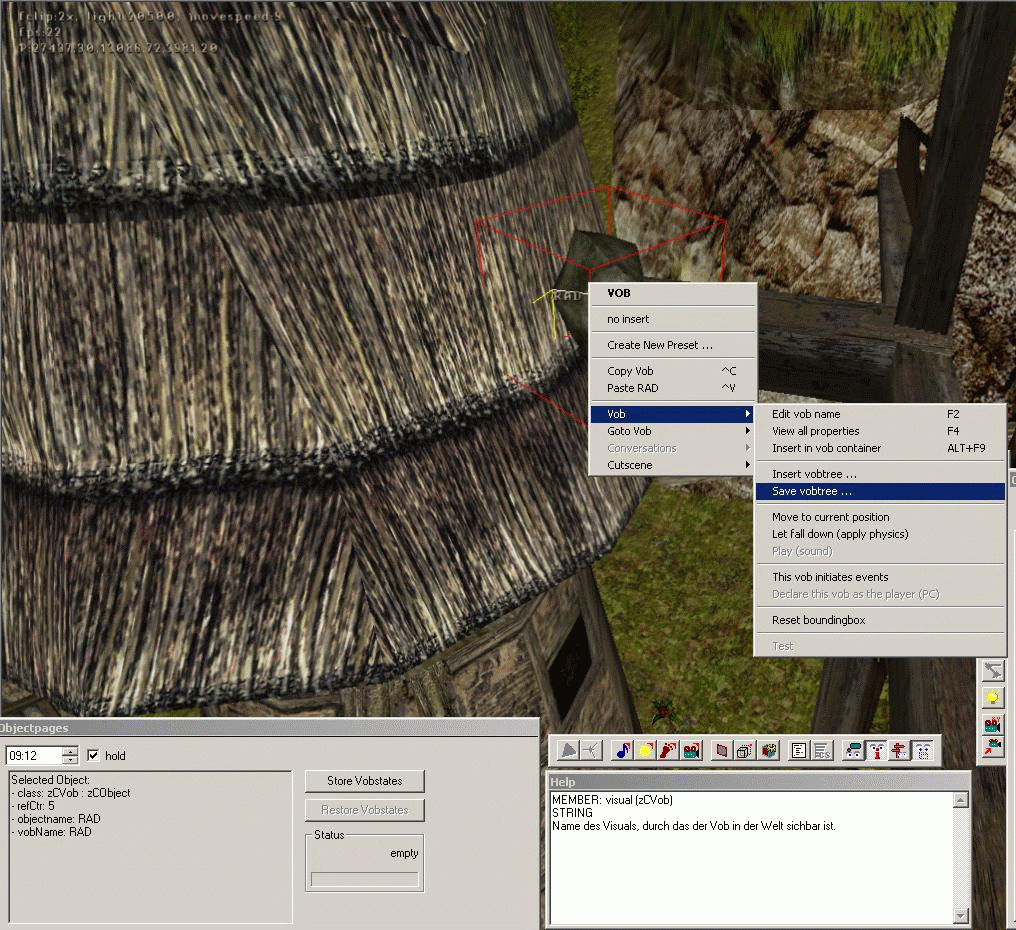Click the blue music note sound icon
The image size is (1016, 930).
click(623, 750)
